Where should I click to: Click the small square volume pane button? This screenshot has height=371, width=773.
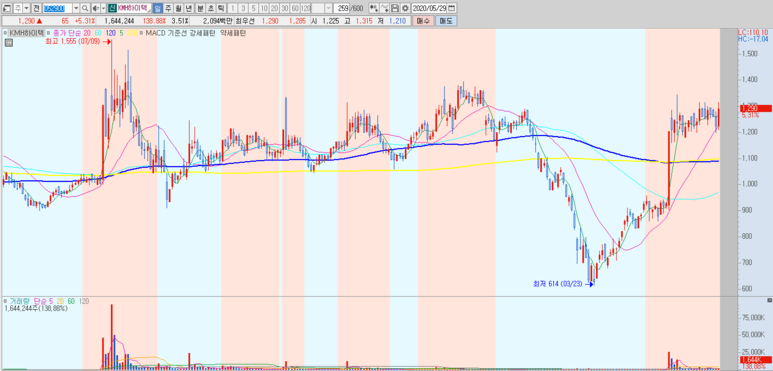770,300
